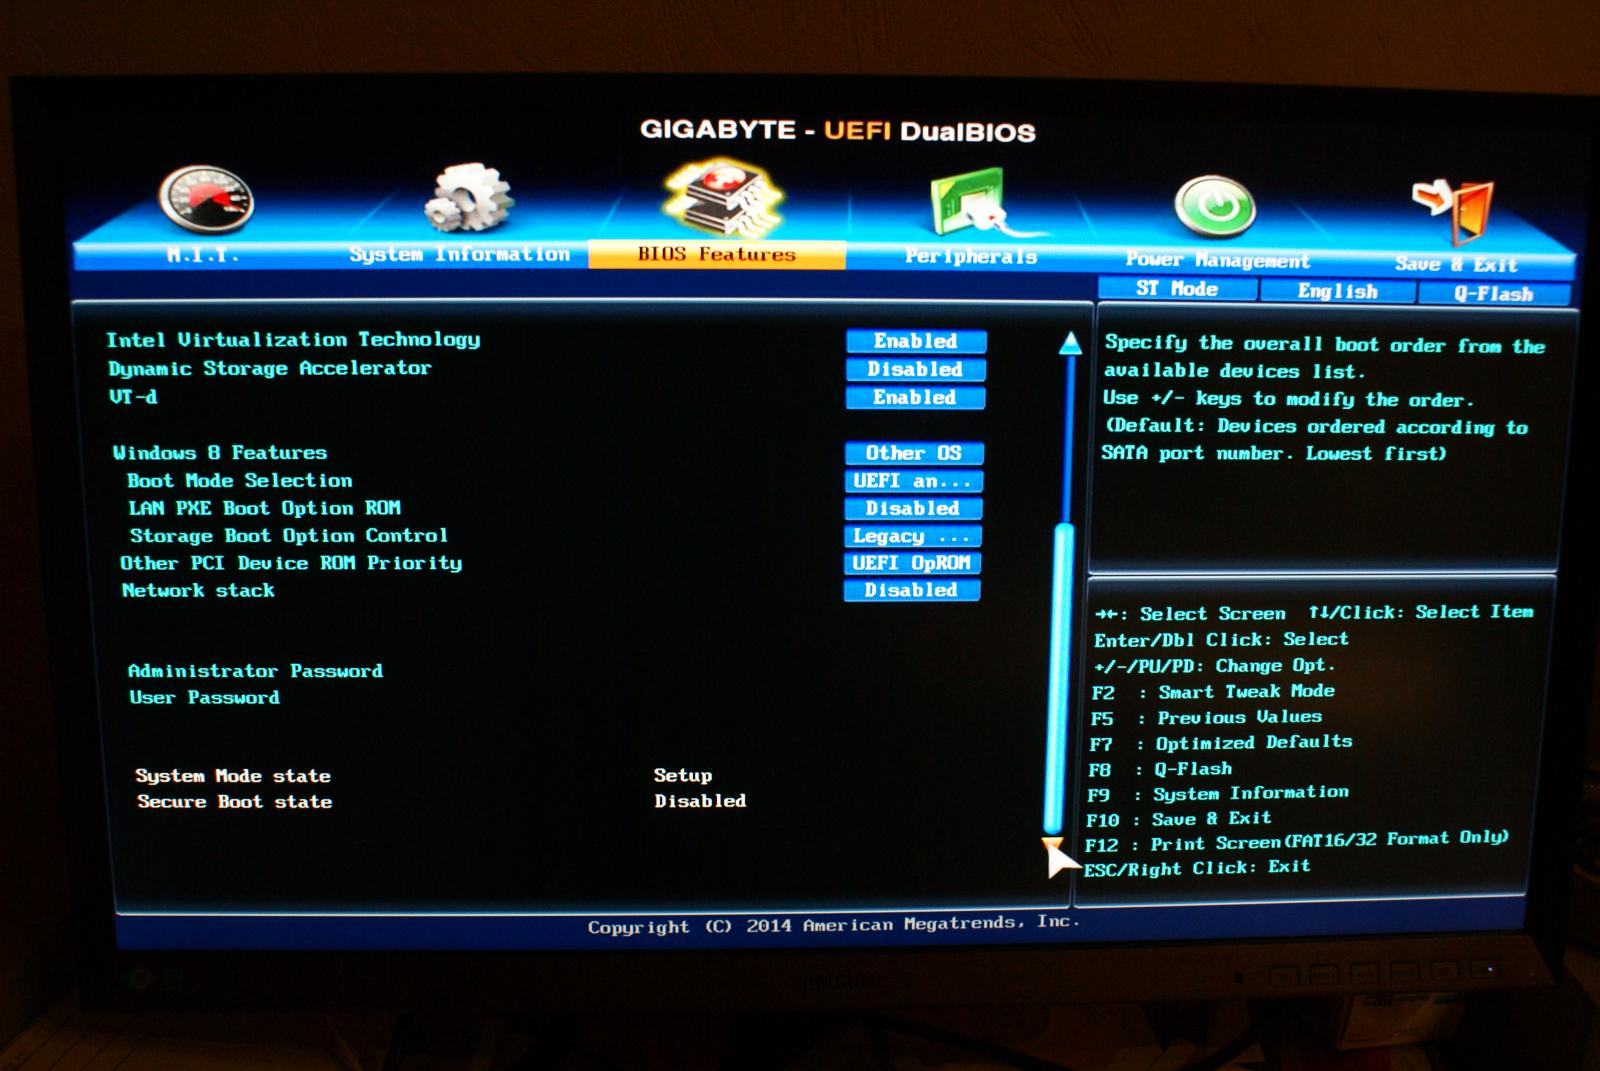The image size is (1600, 1071).
Task: Click the Disabled value of Secure Boot
Action: (700, 801)
